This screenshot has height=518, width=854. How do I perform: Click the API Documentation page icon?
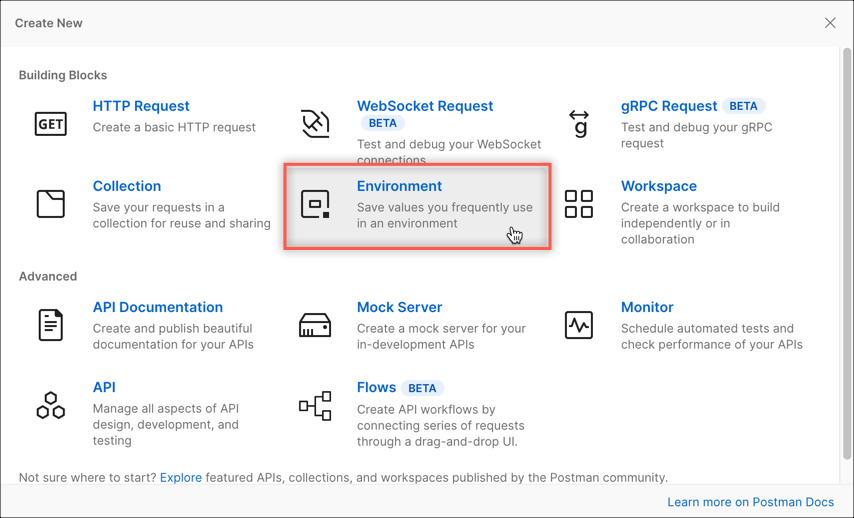[x=51, y=325]
